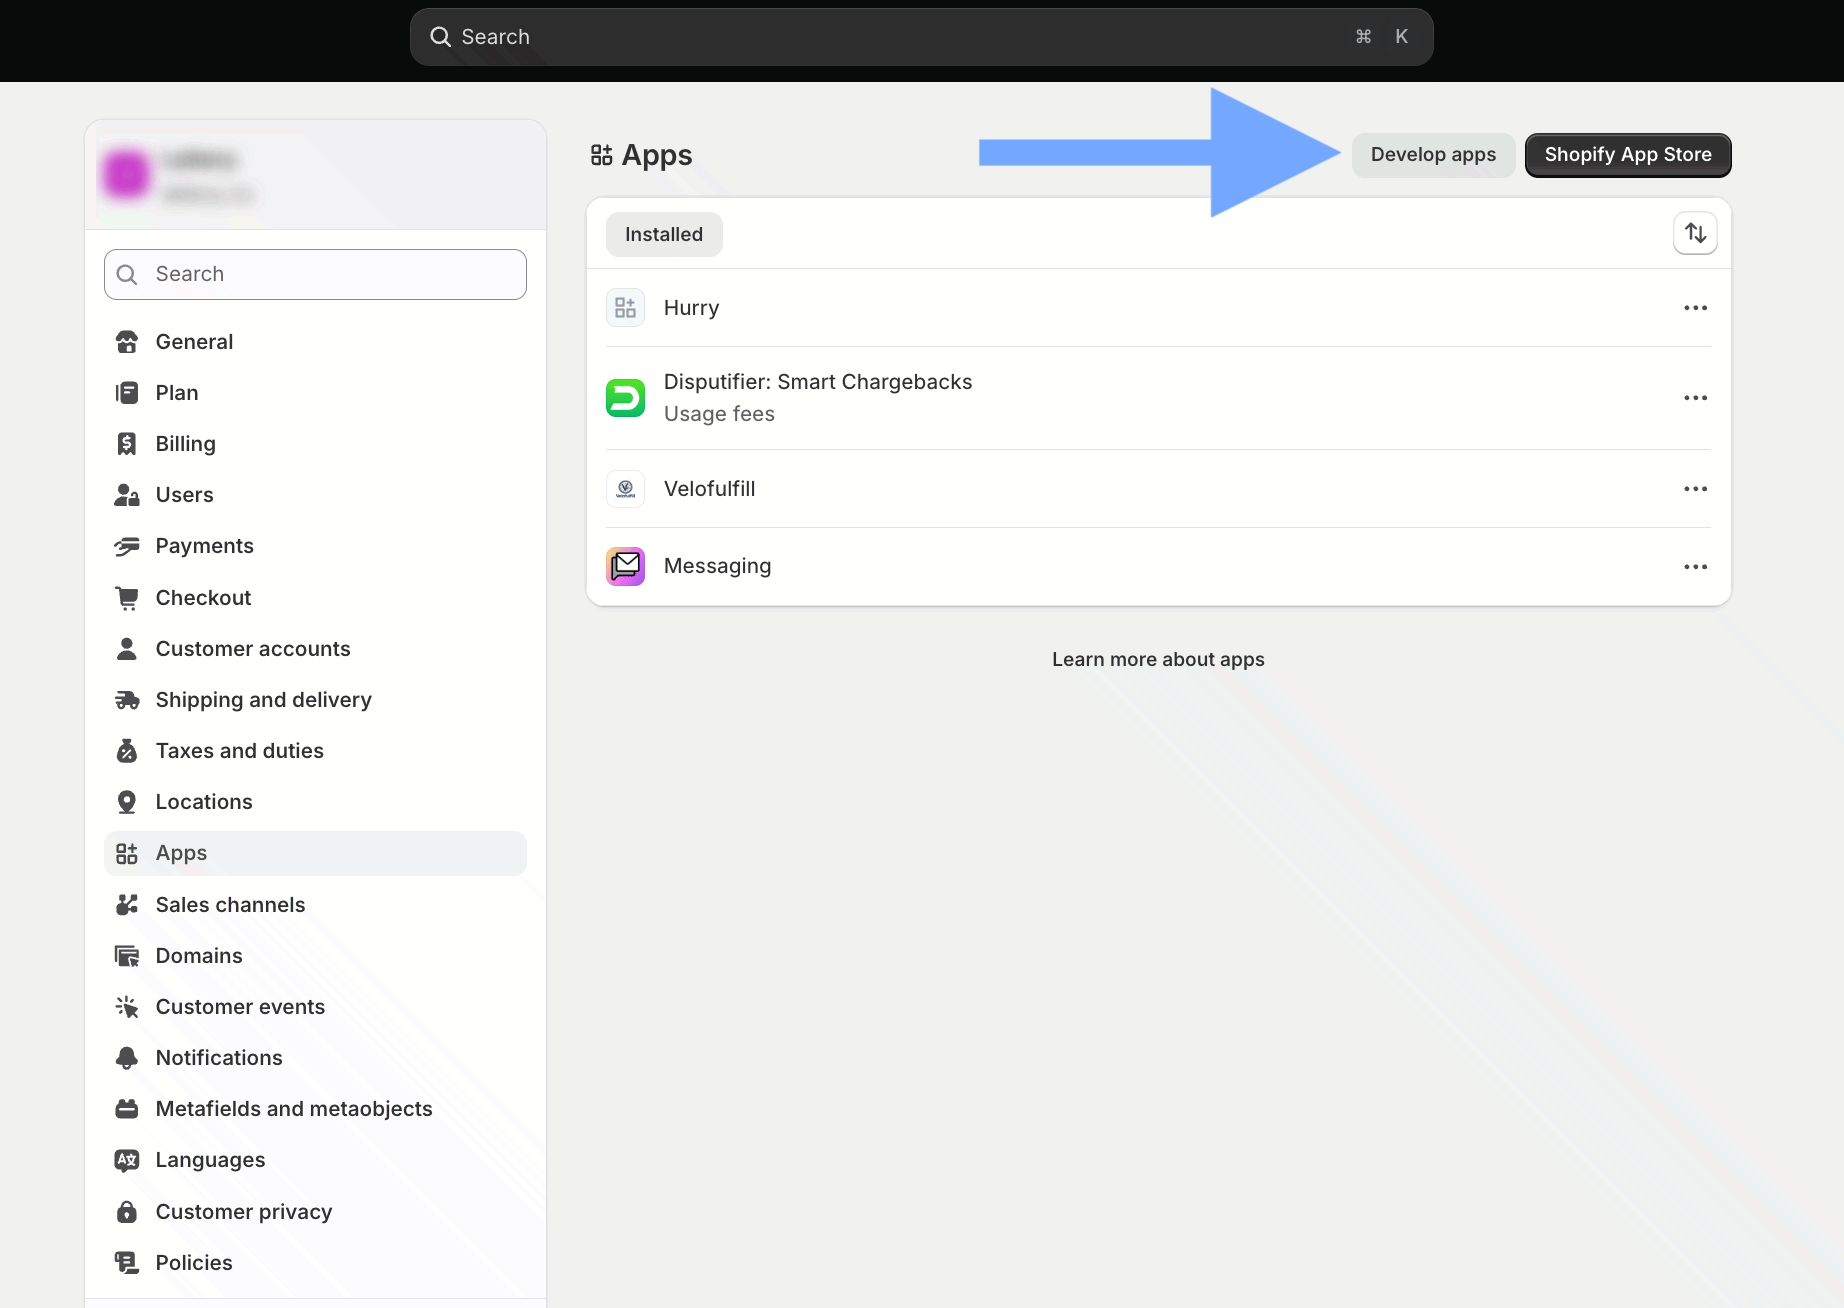Click the Customer privacy lock icon
This screenshot has width=1844, height=1308.
point(127,1212)
